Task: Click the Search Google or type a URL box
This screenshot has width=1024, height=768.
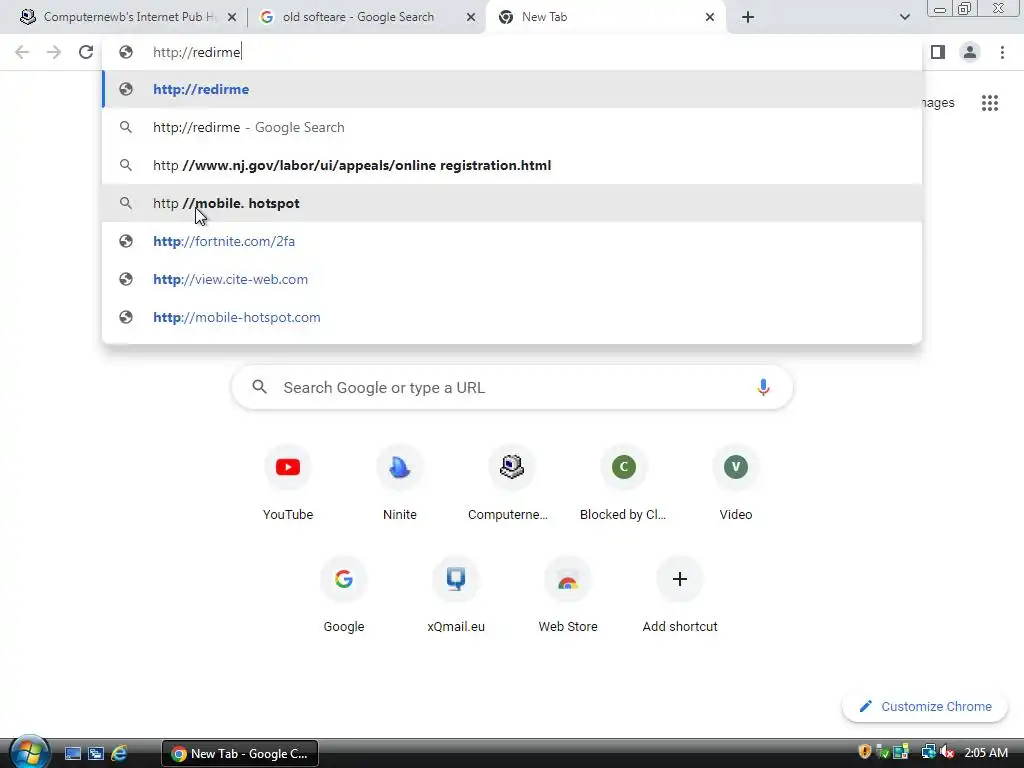Action: pos(512,387)
